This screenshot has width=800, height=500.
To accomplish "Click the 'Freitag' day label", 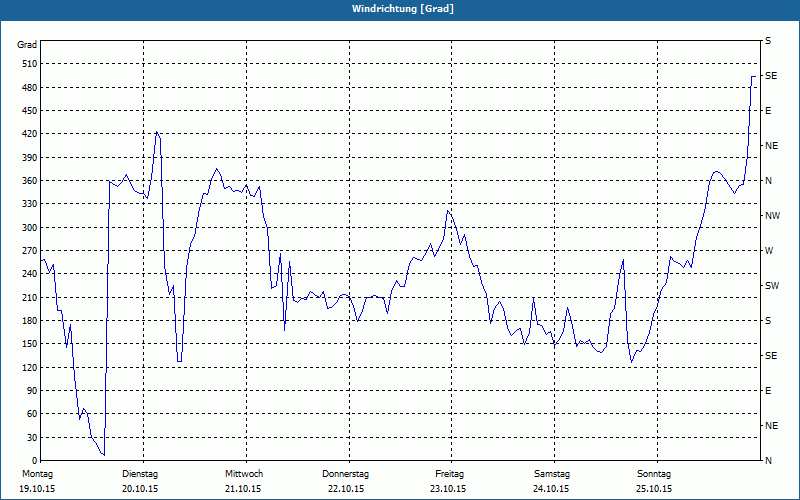I will [449, 474].
